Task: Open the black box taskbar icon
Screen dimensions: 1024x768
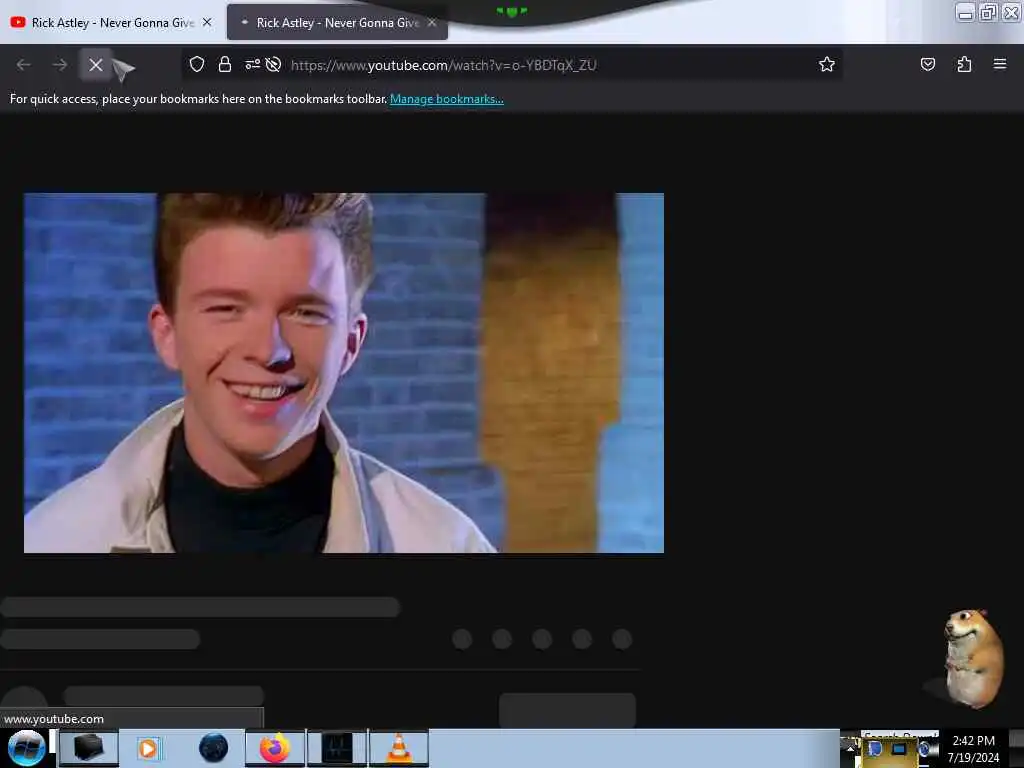Action: click(x=88, y=748)
